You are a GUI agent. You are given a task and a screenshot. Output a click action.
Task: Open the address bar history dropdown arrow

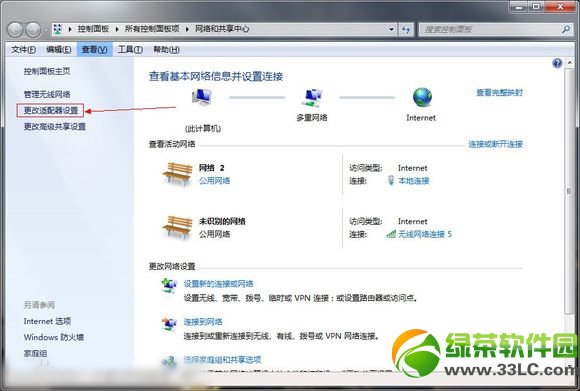(x=391, y=29)
